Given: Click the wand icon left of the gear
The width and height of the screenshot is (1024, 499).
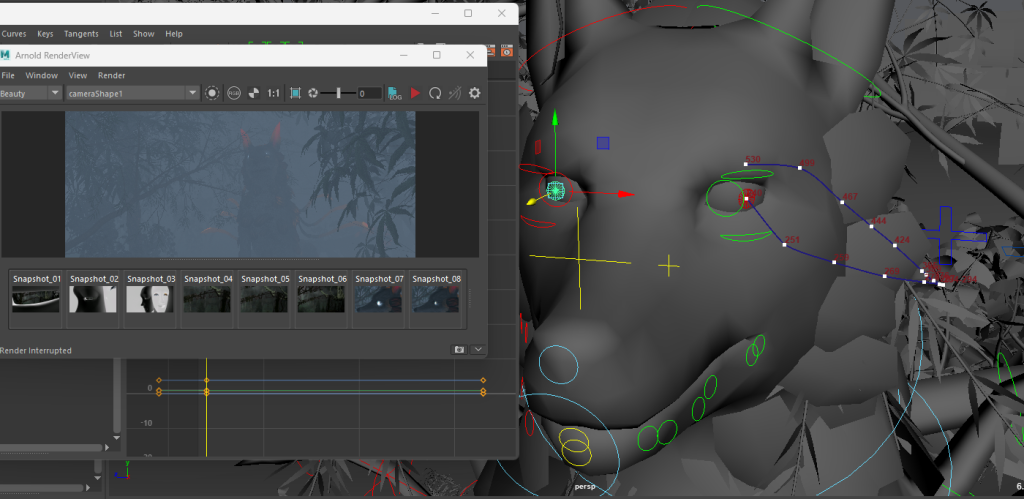Looking at the screenshot, I should [455, 93].
